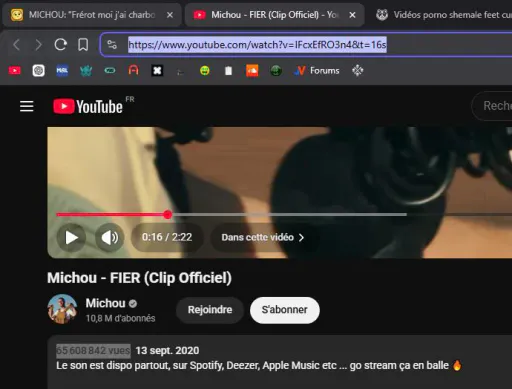
Task: Switch to the third tab starting with Vidéos
Action: click(443, 15)
